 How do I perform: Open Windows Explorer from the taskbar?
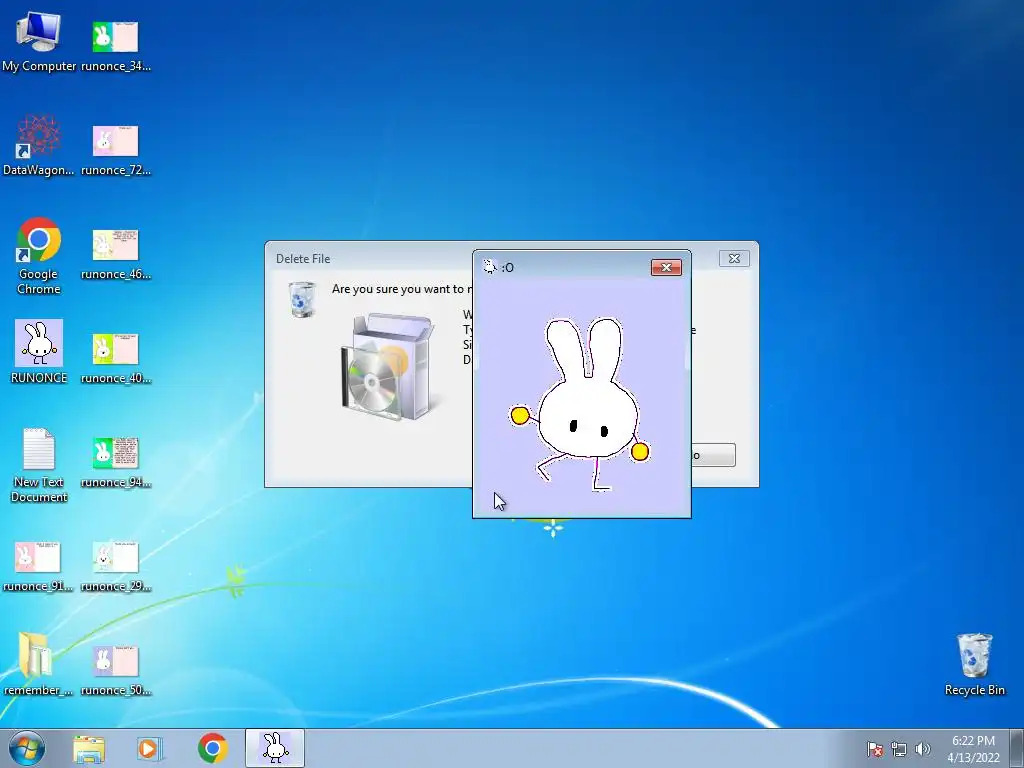[89, 748]
